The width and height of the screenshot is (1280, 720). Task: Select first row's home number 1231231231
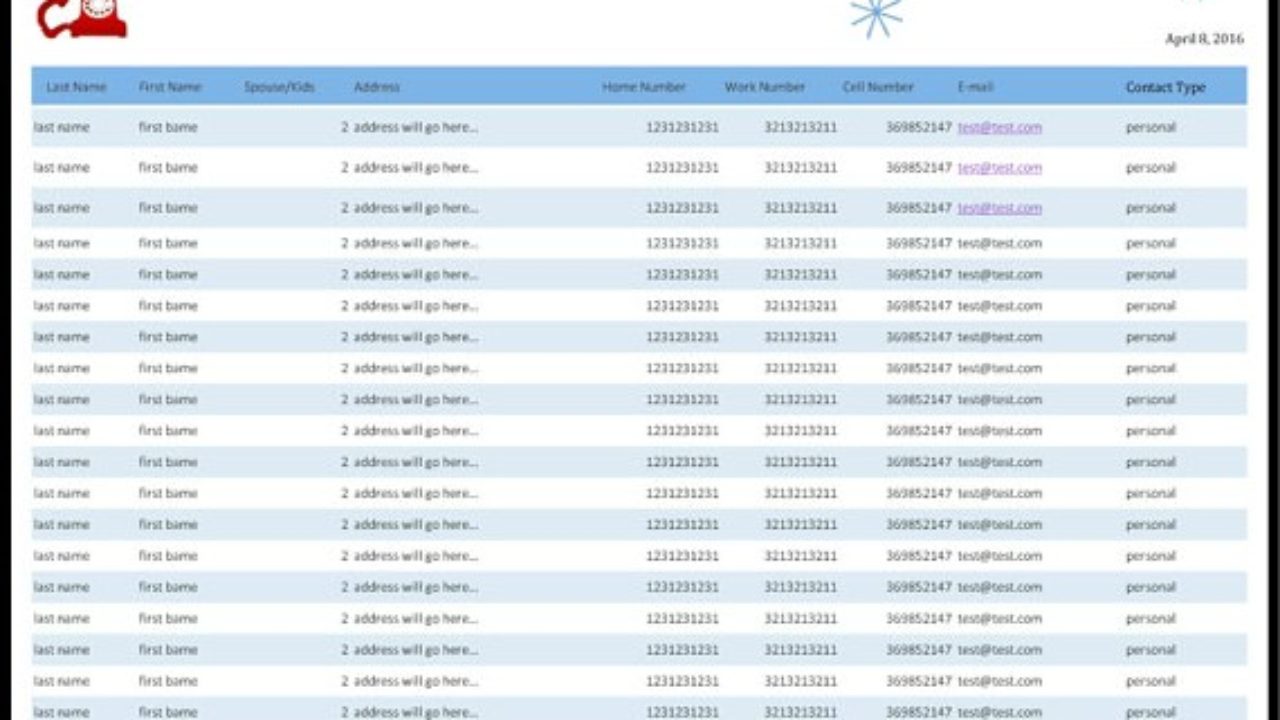tap(682, 128)
